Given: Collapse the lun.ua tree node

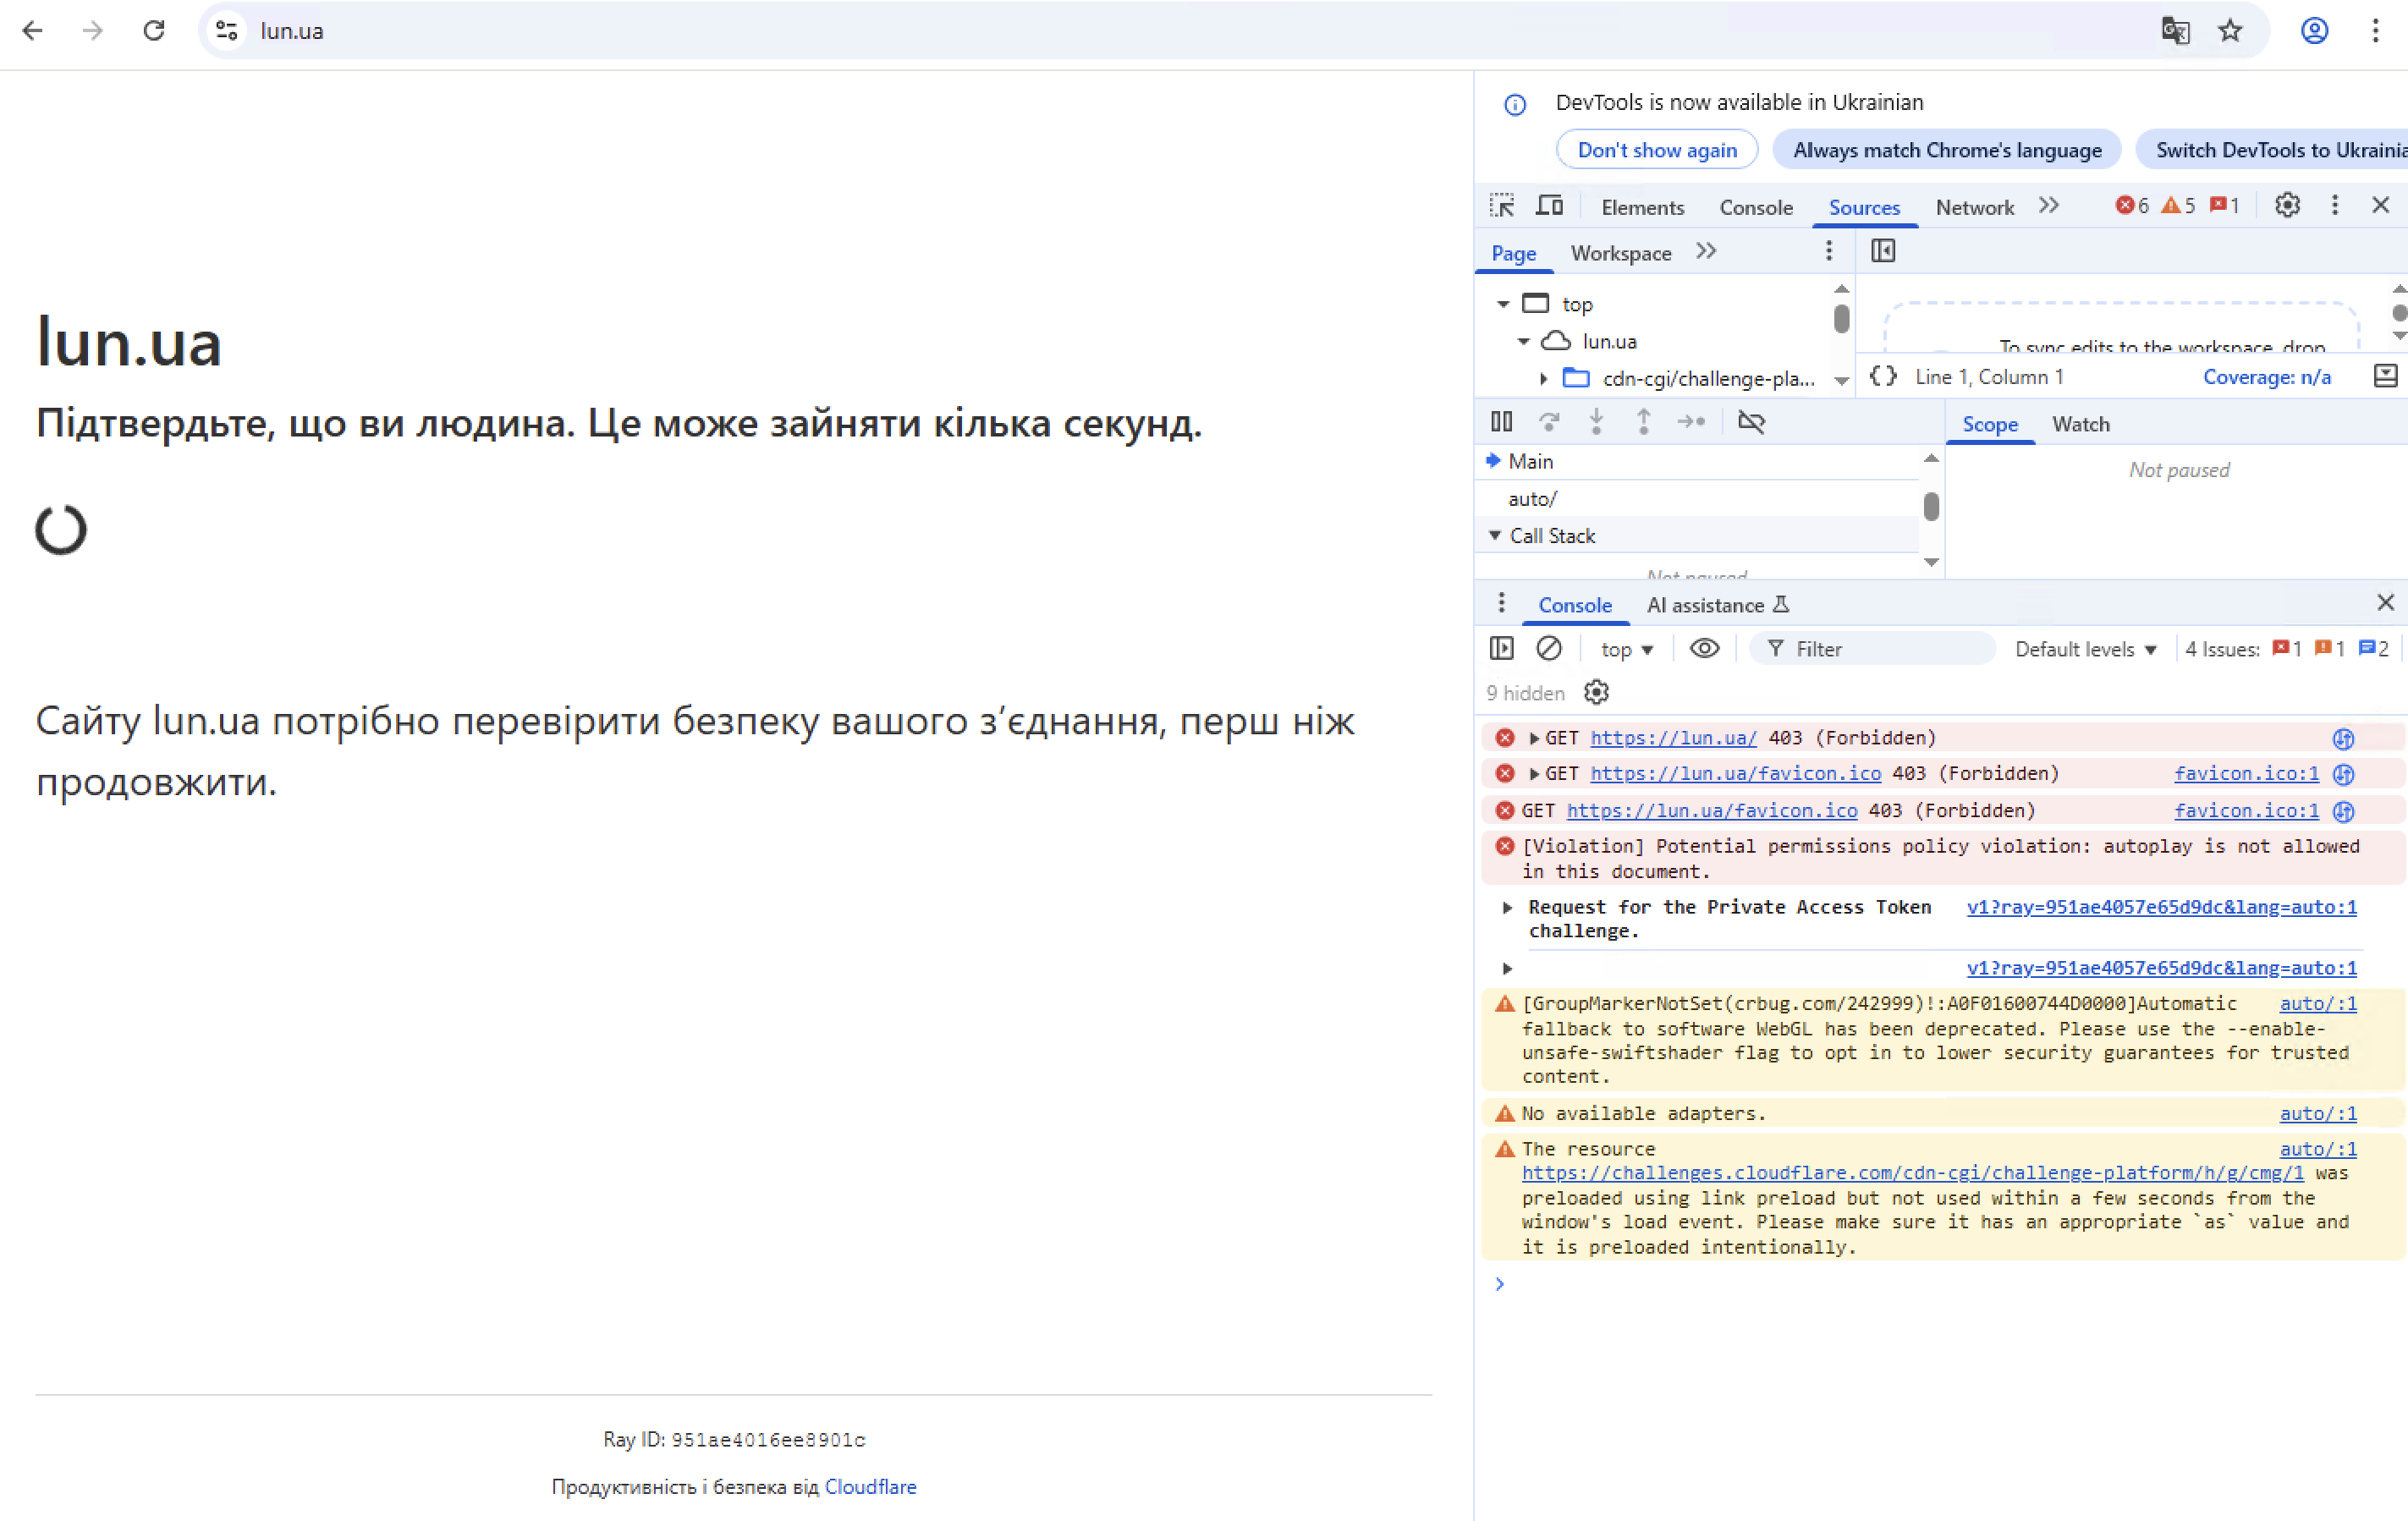Looking at the screenshot, I should click(x=1523, y=341).
